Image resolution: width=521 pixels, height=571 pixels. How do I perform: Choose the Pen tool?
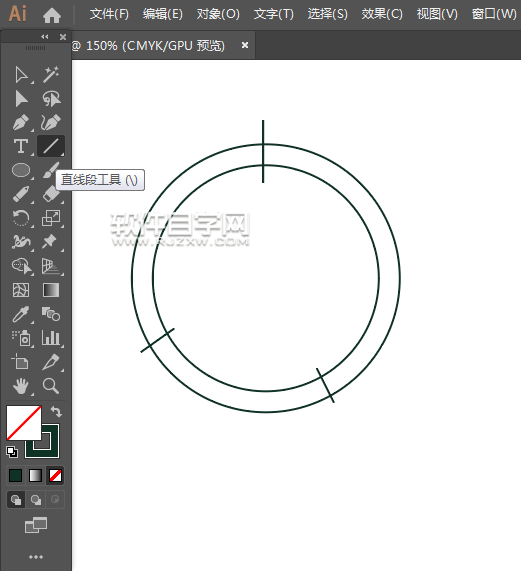click(21, 123)
